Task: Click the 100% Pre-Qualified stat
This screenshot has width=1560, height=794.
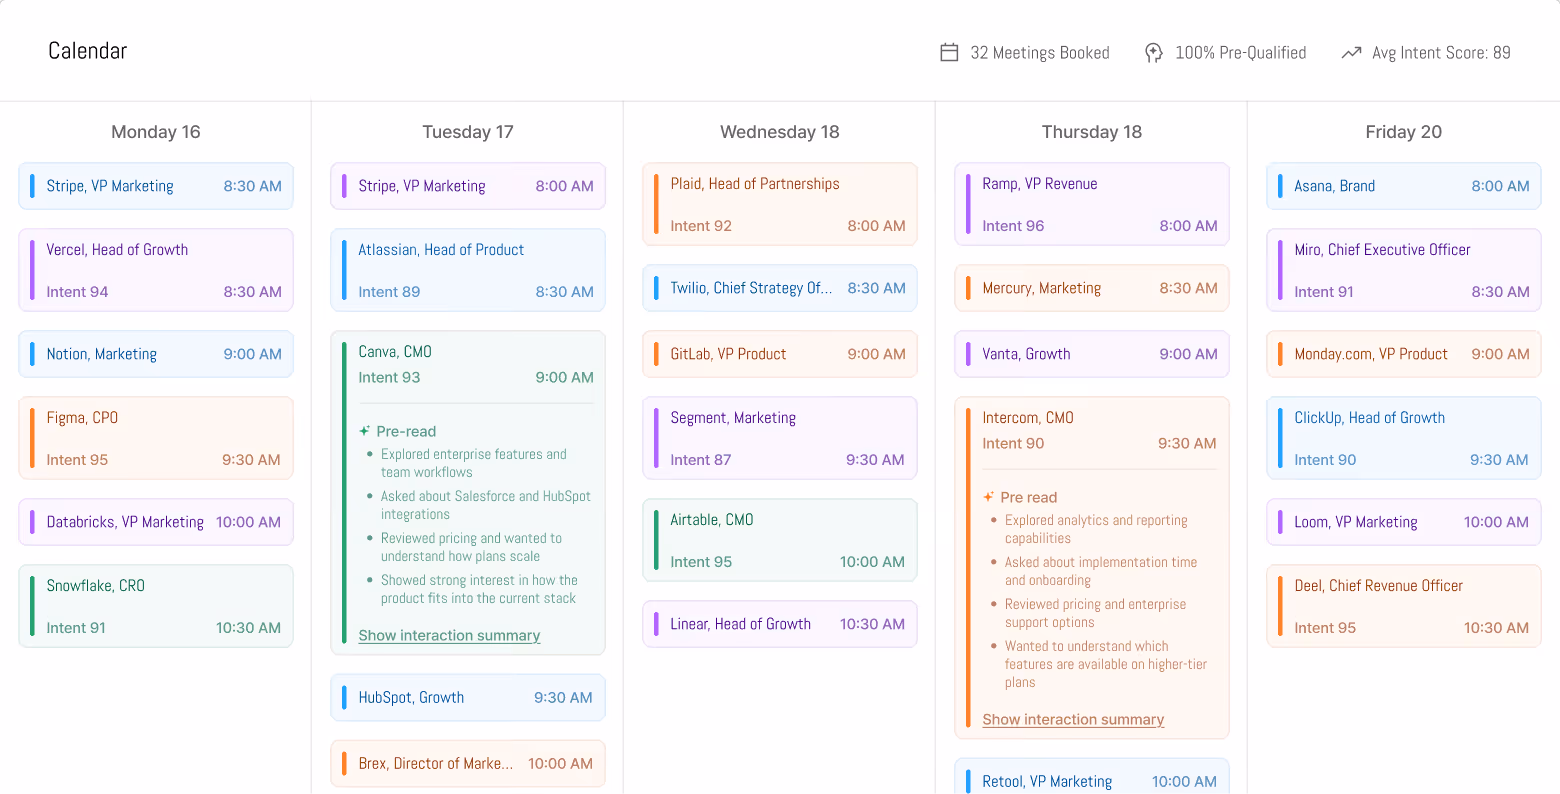Action: pyautogui.click(x=1225, y=53)
